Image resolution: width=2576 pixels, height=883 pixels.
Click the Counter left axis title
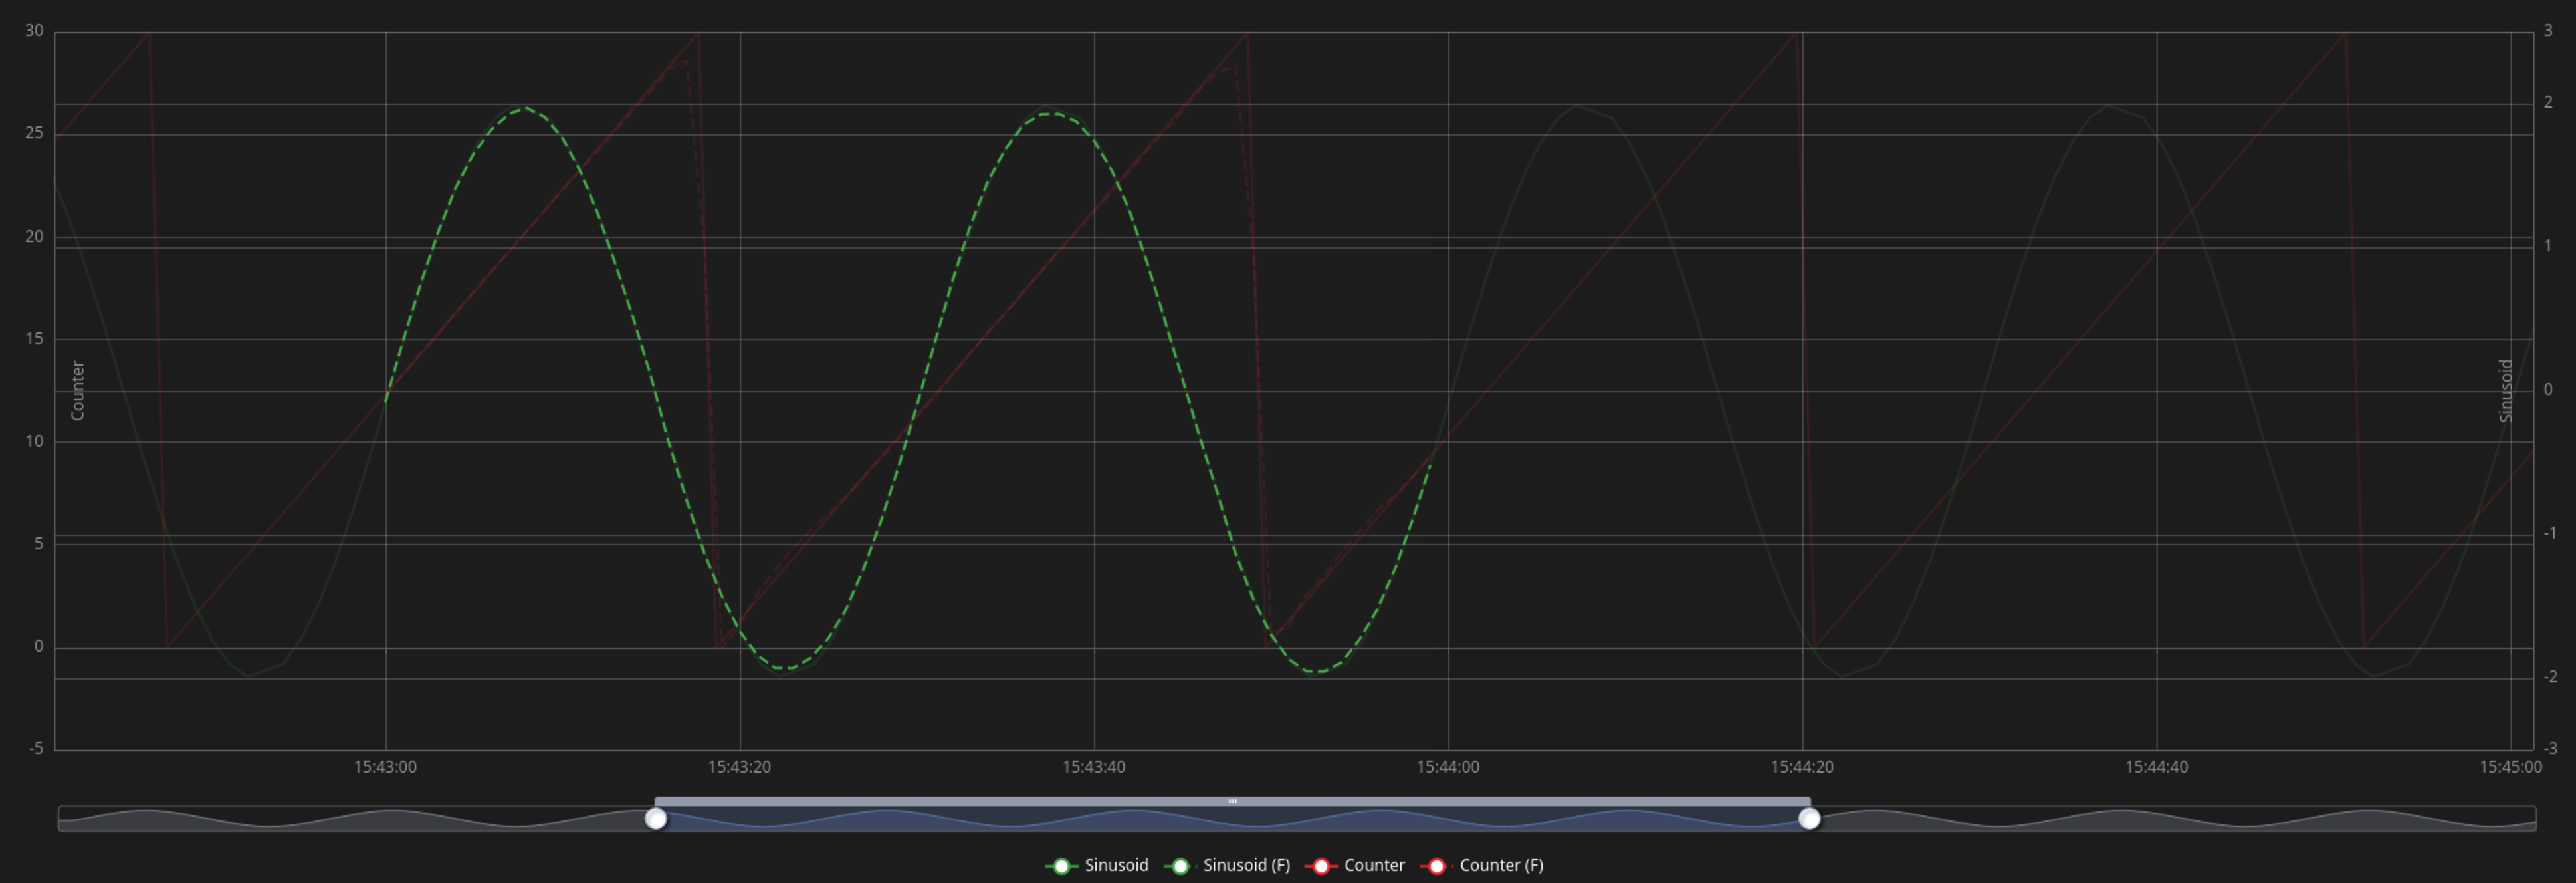(77, 391)
